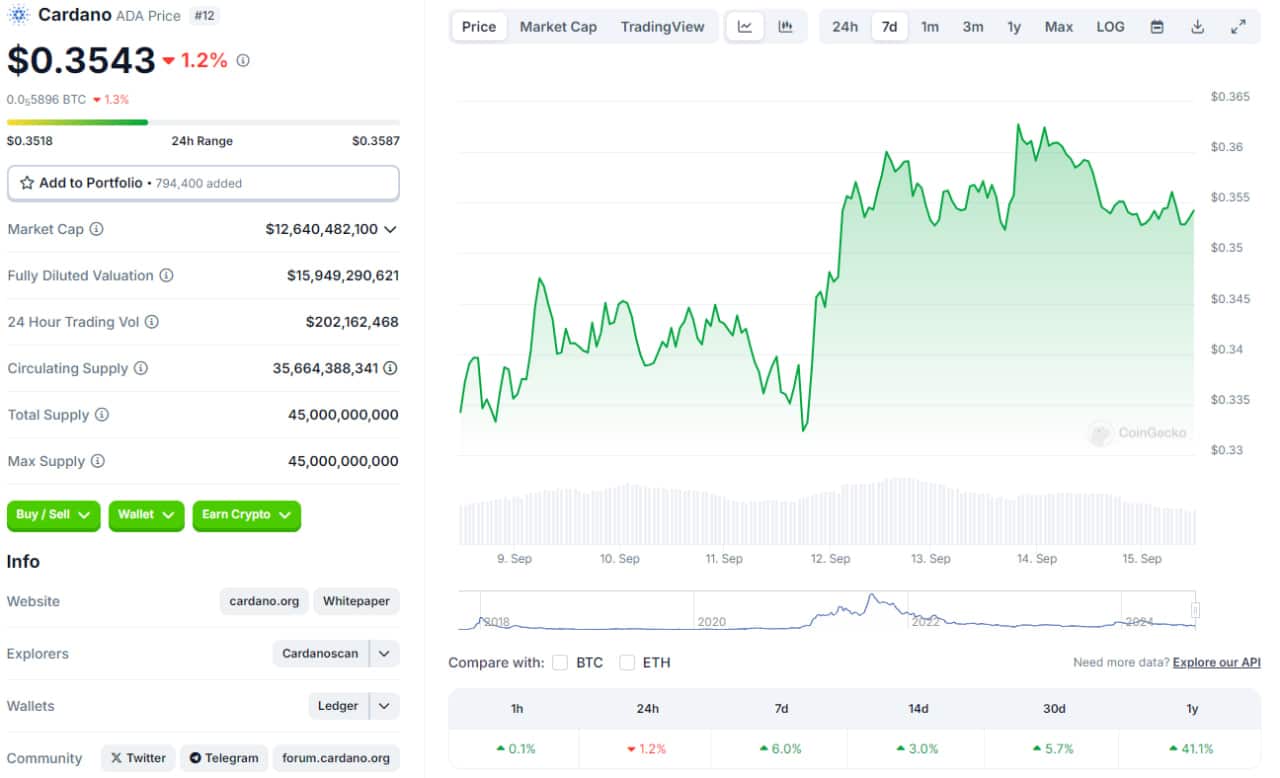The width and height of the screenshot is (1280, 778).
Task: Open the calendar date range picker
Action: pyautogui.click(x=1157, y=27)
